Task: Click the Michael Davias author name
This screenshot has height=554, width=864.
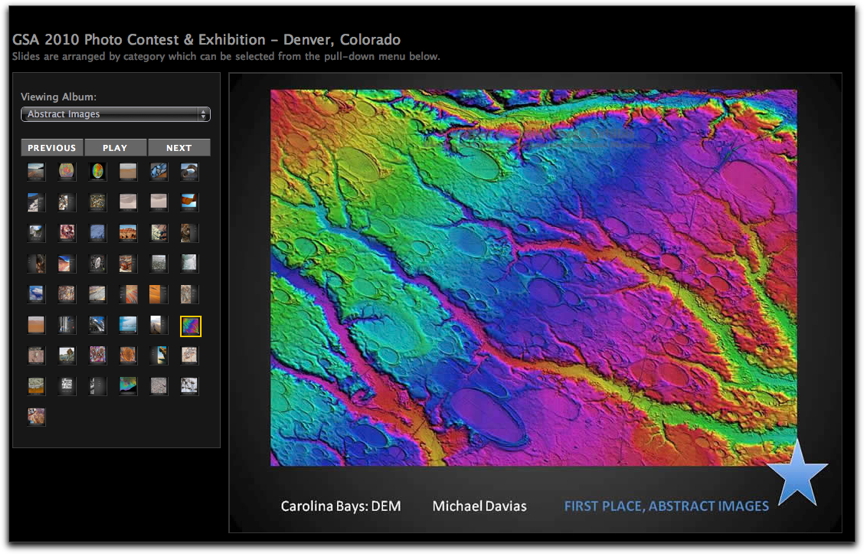Action: tap(479, 507)
